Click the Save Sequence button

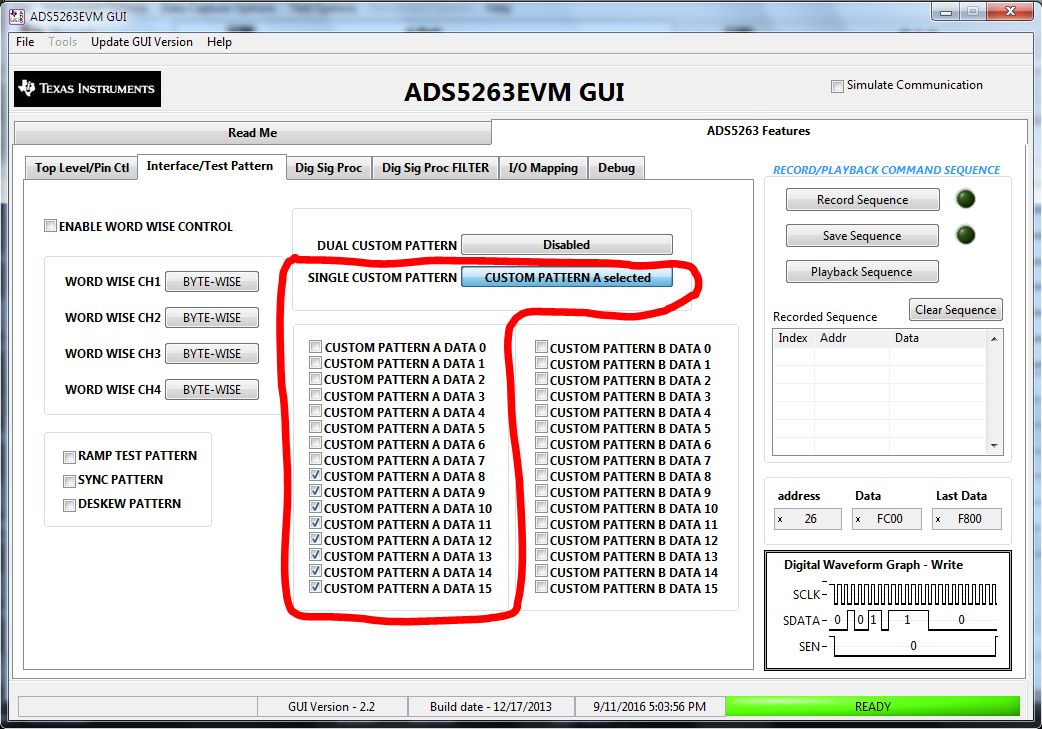[863, 236]
